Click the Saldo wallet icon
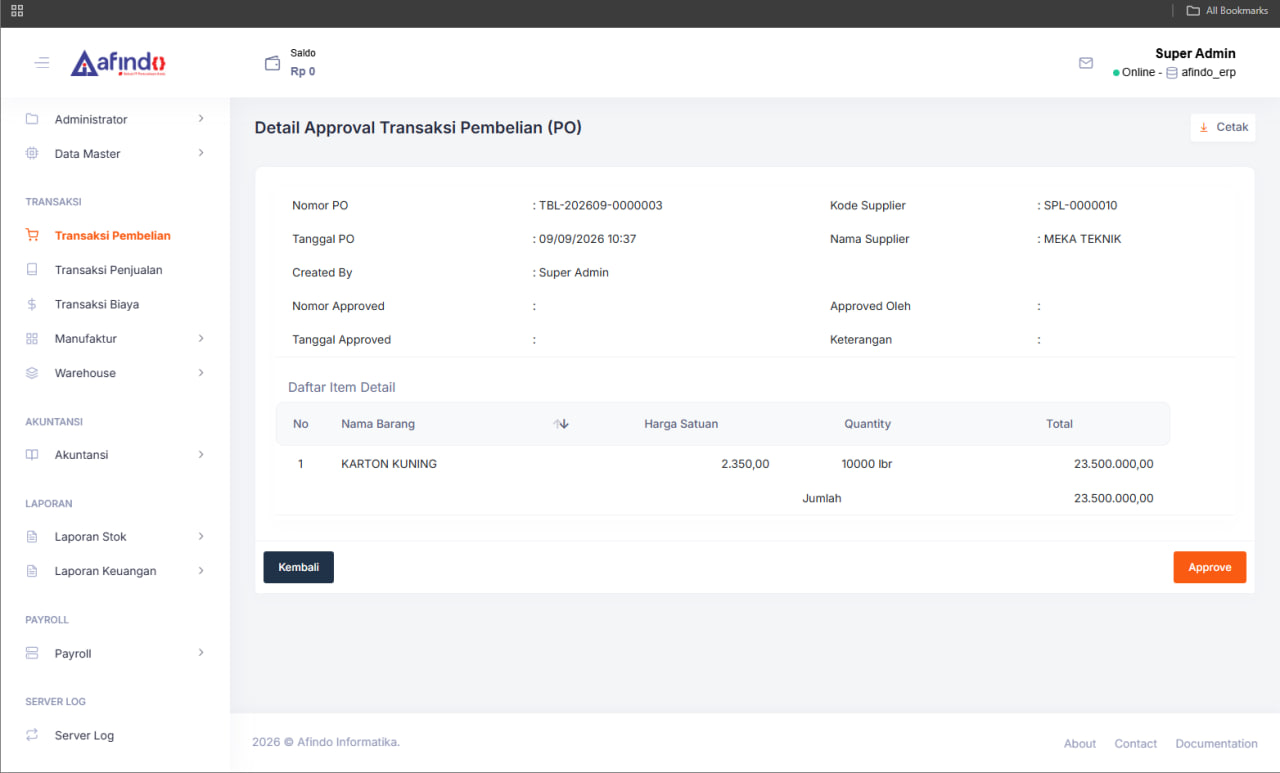This screenshot has height=773, width=1280. pyautogui.click(x=272, y=63)
